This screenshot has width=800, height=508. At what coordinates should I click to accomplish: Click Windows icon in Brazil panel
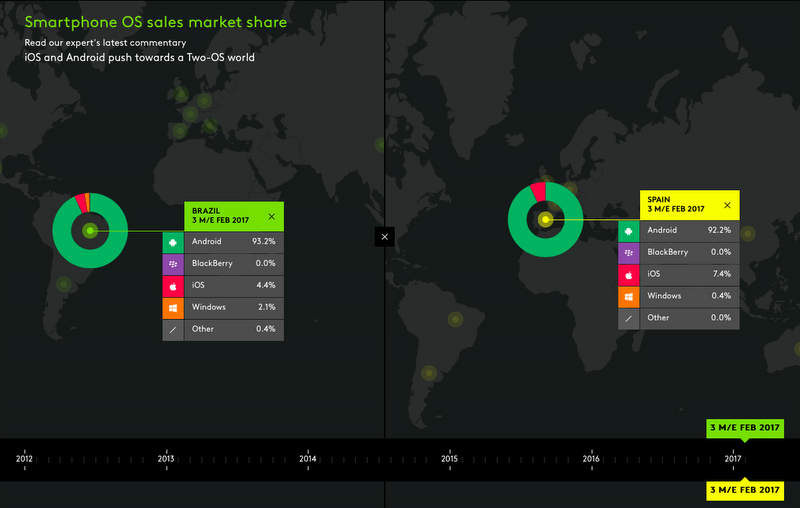coord(173,308)
